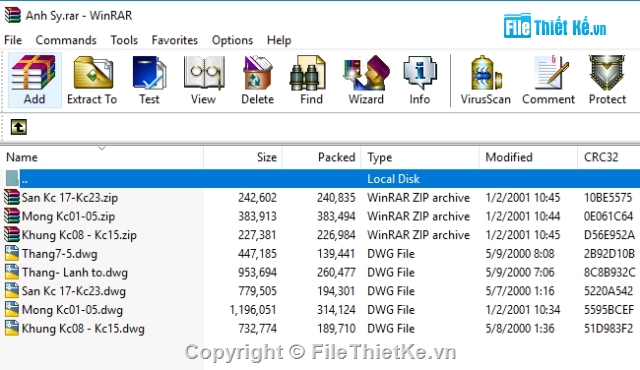Click CRC32 value D56E952A
Viewport: 640px width, 370px height.
609,235
